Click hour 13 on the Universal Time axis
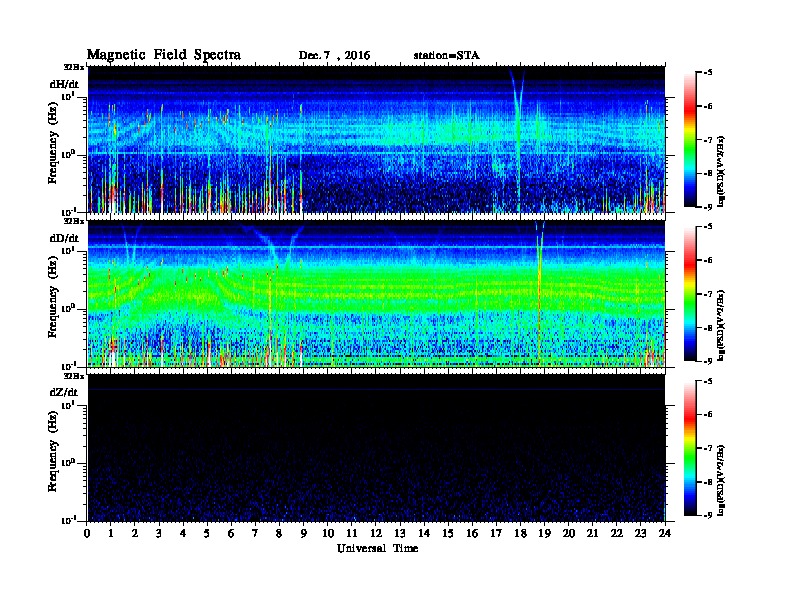The width and height of the screenshot is (792, 612). click(x=400, y=533)
